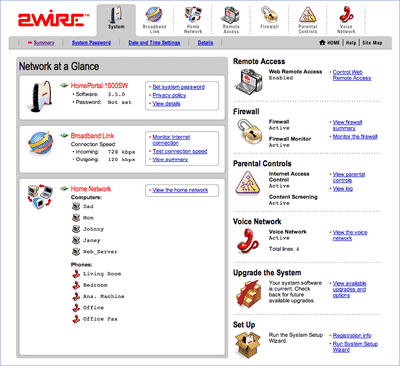Click the Voice Network red phone icon in the right panel
This screenshot has width=400, height=366.
pyautogui.click(x=247, y=241)
